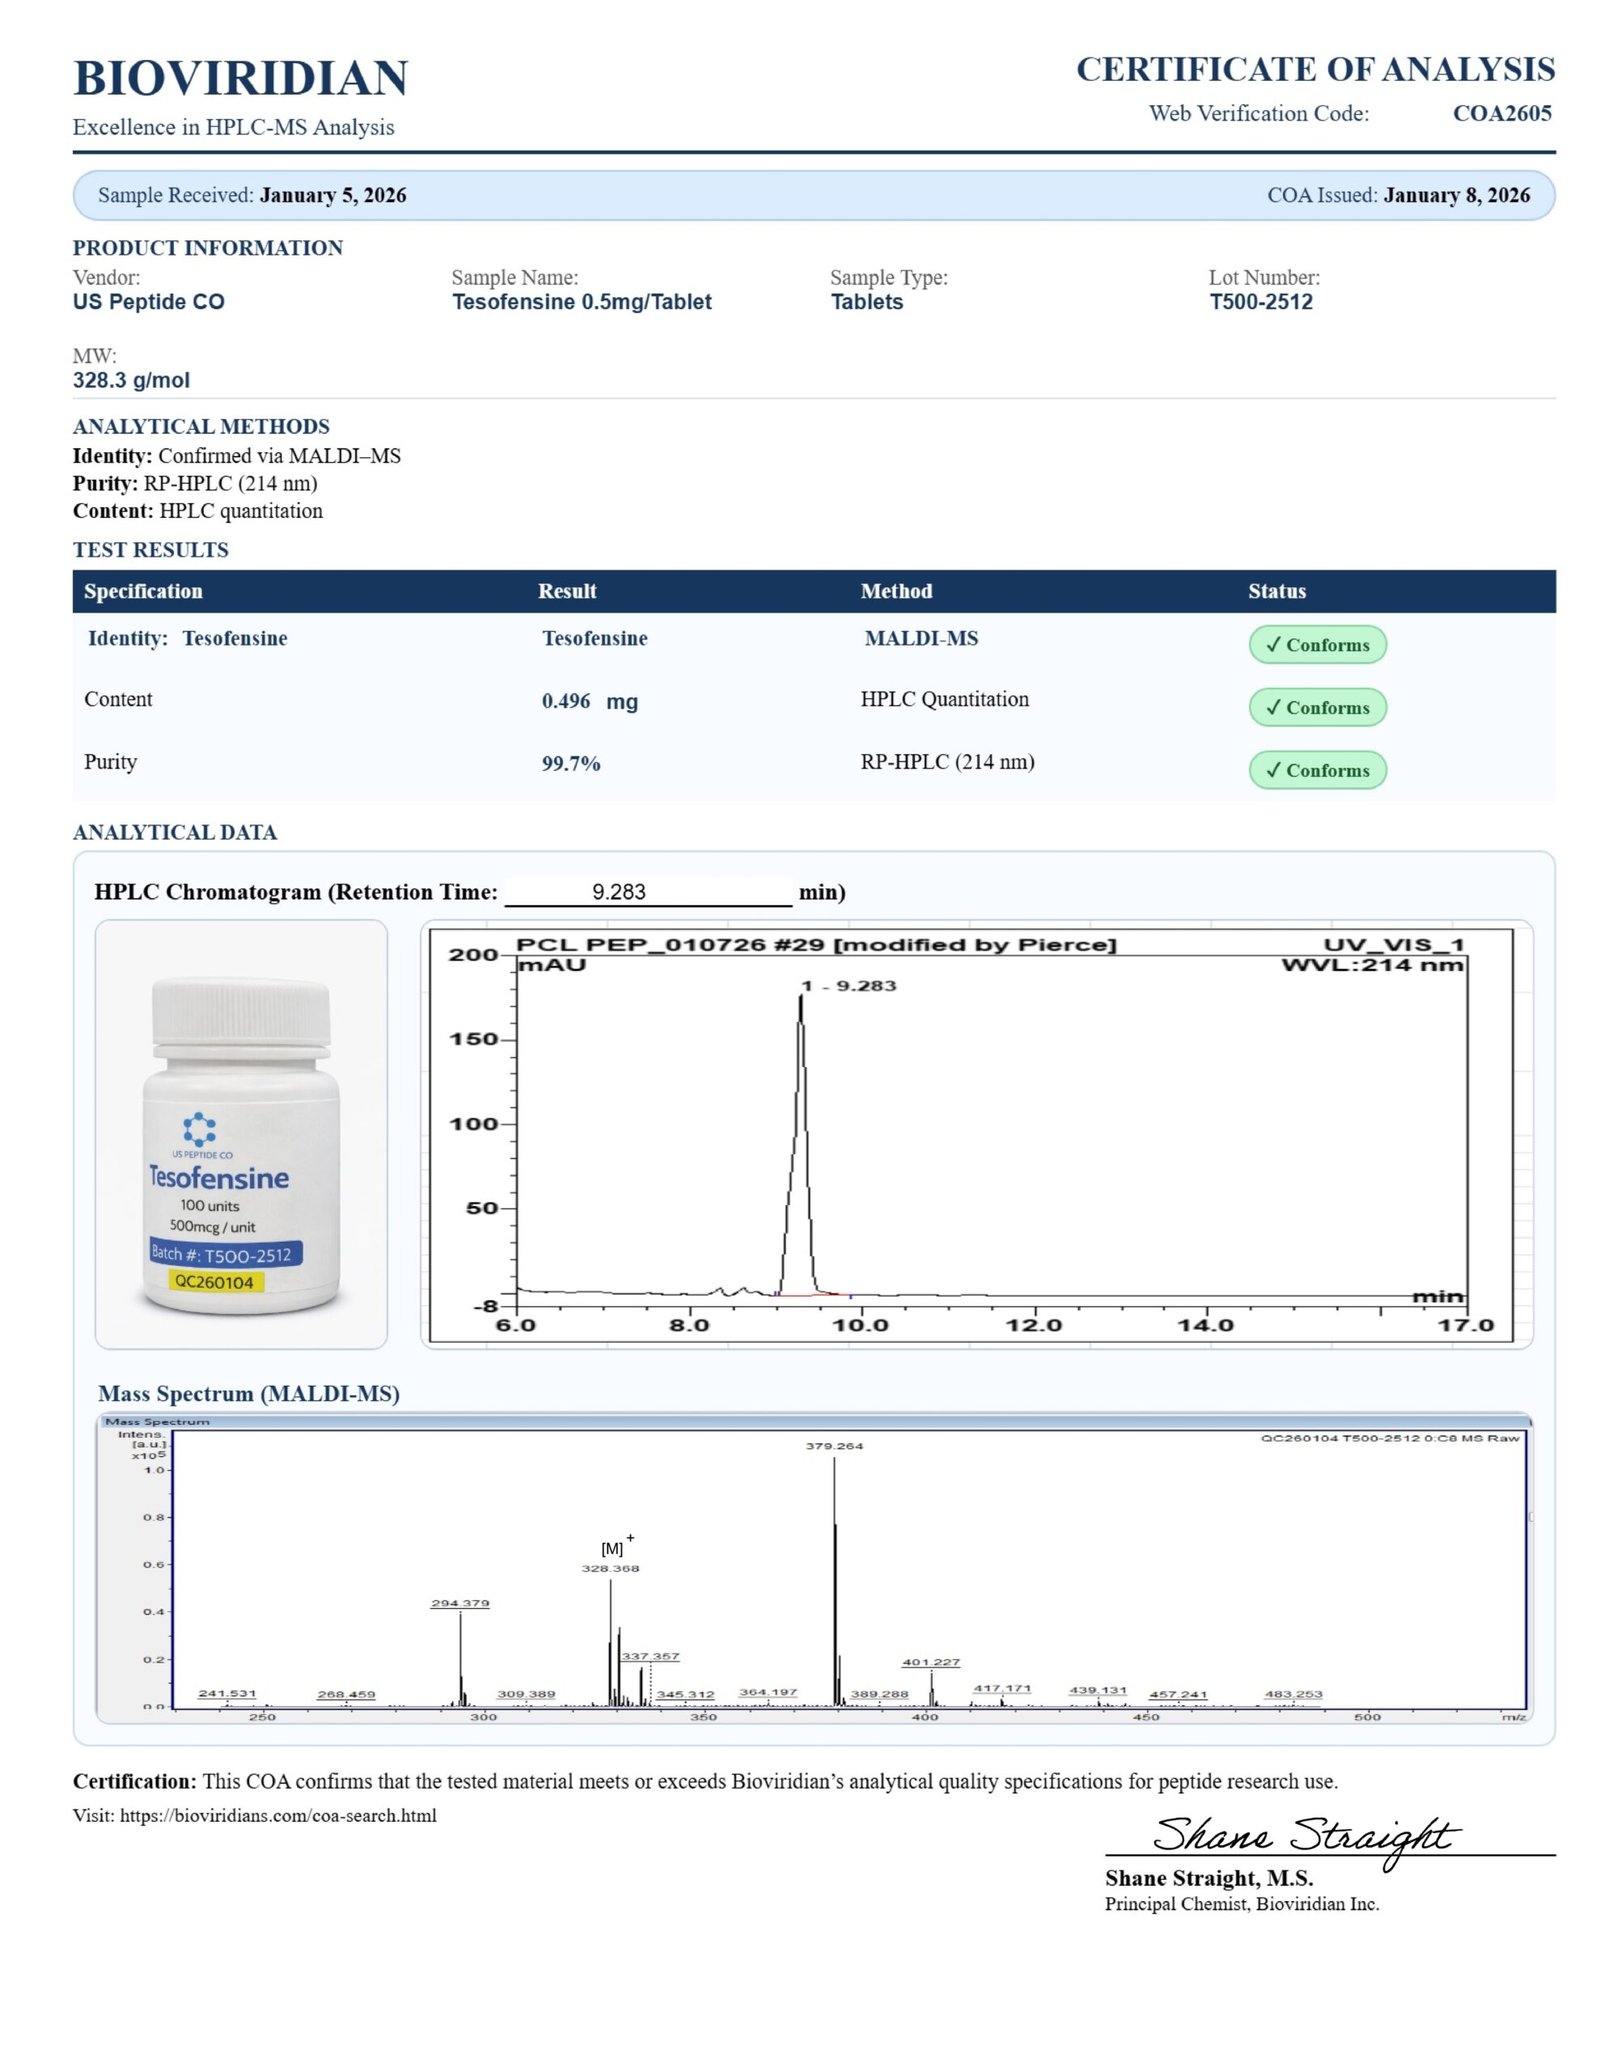Viewport: 1600px width, 2071px height.
Task: Open the bioviridians.com coa-search URL
Action: 278,1815
